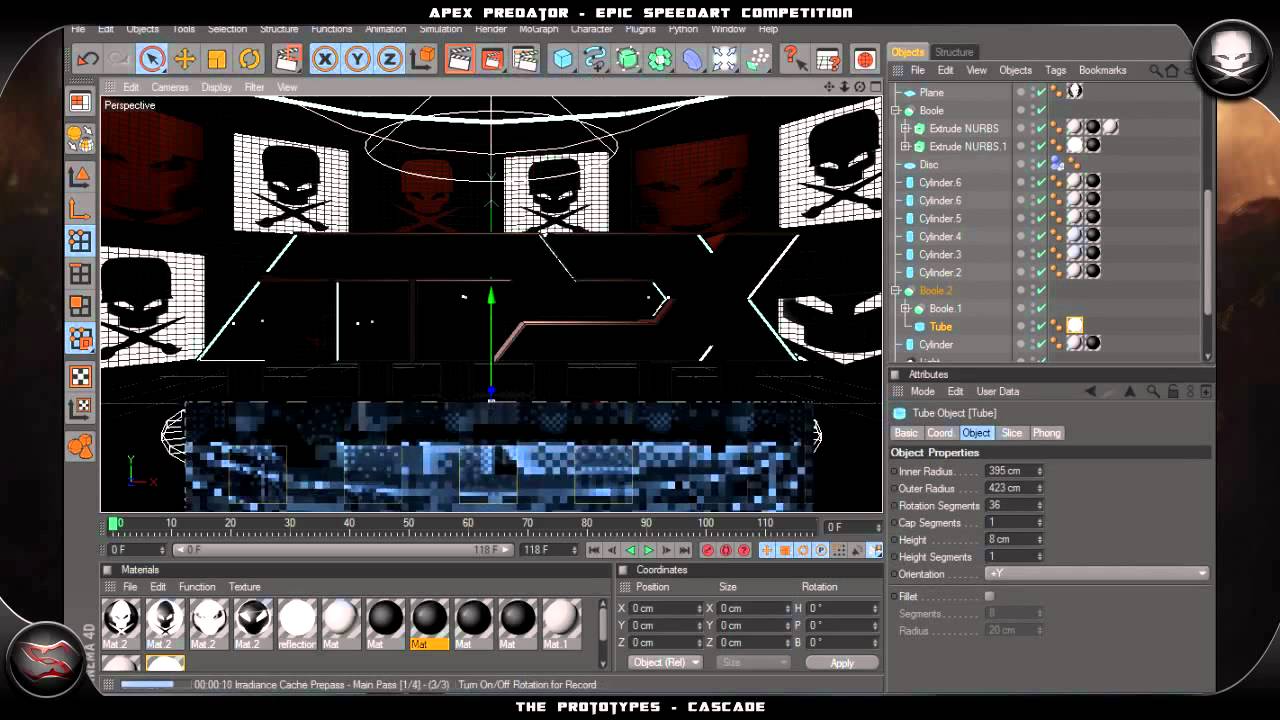Click the green HyperNURBS cage icon
This screenshot has height=720, width=1280.
point(628,59)
